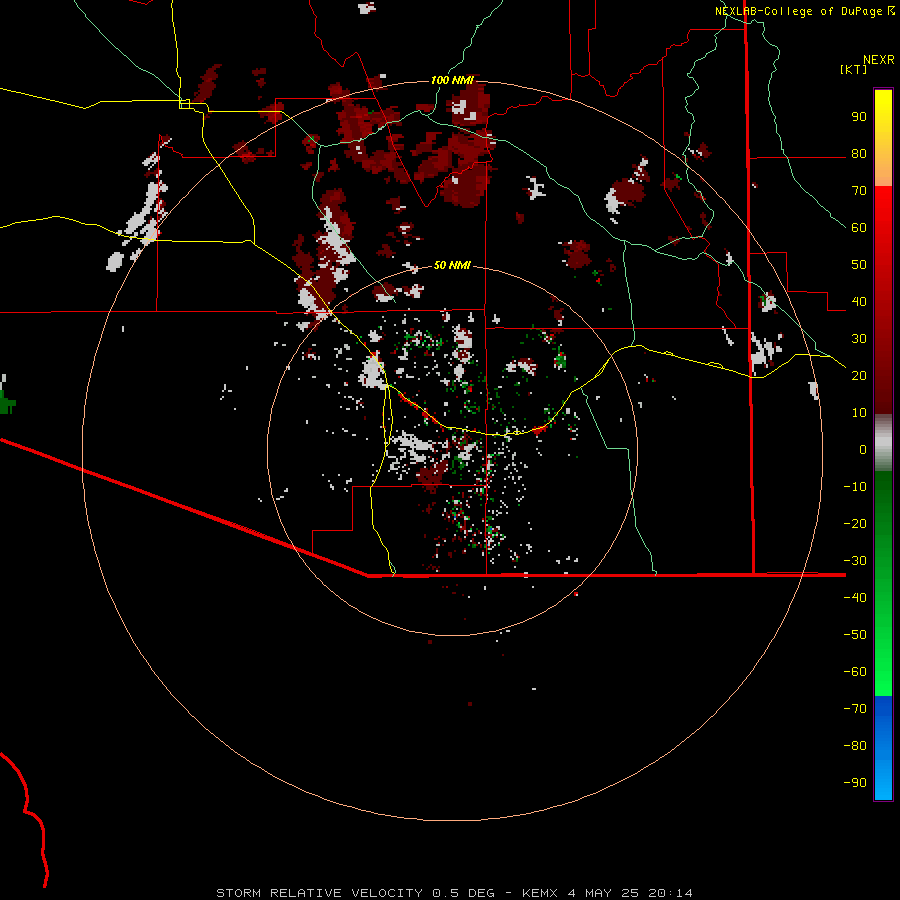Click the positive 60 knot scale label
Screen dimensions: 900x900
pos(859,228)
